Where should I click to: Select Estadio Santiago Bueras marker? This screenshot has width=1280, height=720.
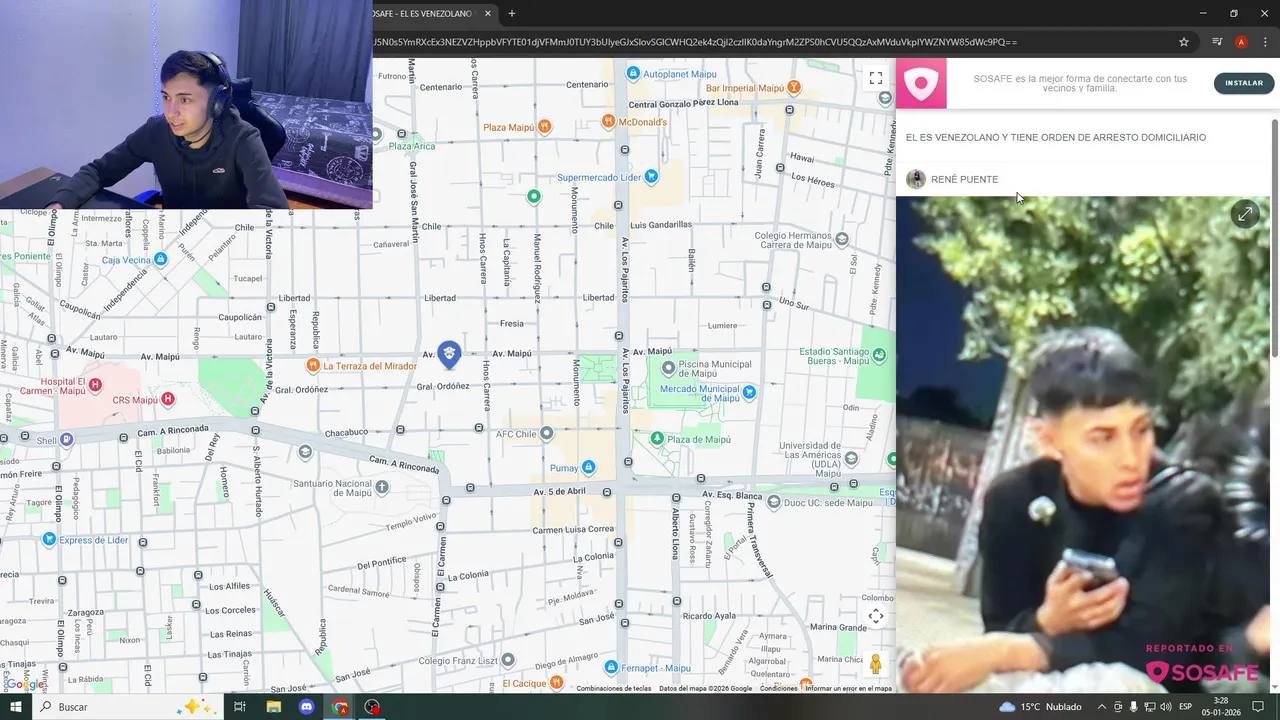pyautogui.click(x=879, y=355)
